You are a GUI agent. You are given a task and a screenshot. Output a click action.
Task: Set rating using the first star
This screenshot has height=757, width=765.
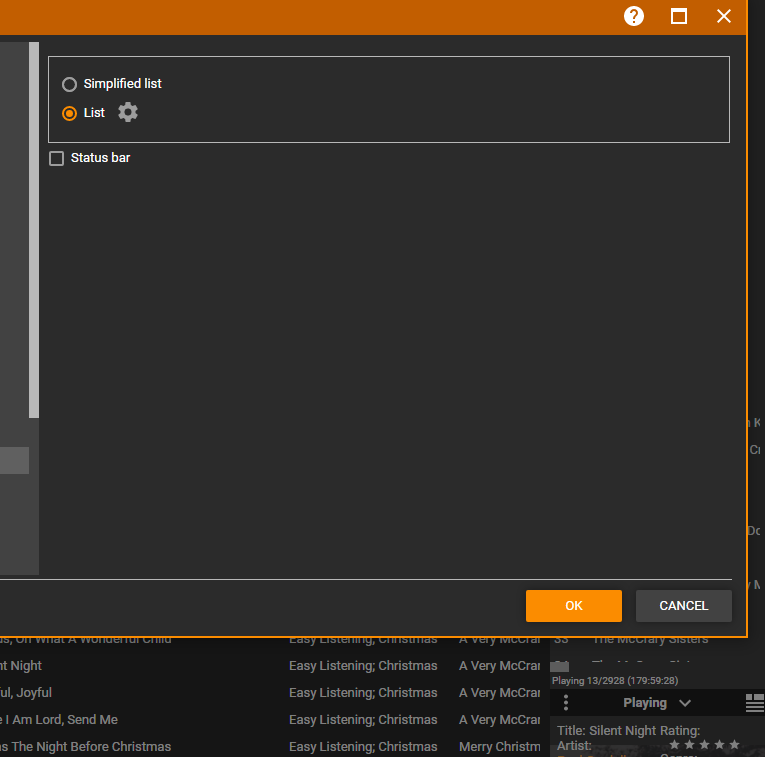click(674, 745)
